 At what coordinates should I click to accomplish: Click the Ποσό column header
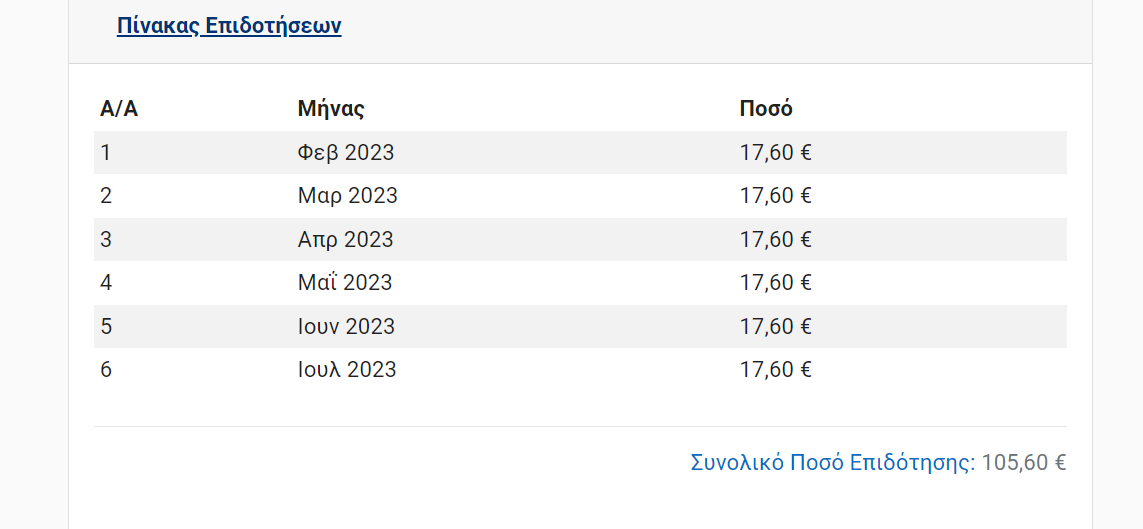[x=766, y=109]
